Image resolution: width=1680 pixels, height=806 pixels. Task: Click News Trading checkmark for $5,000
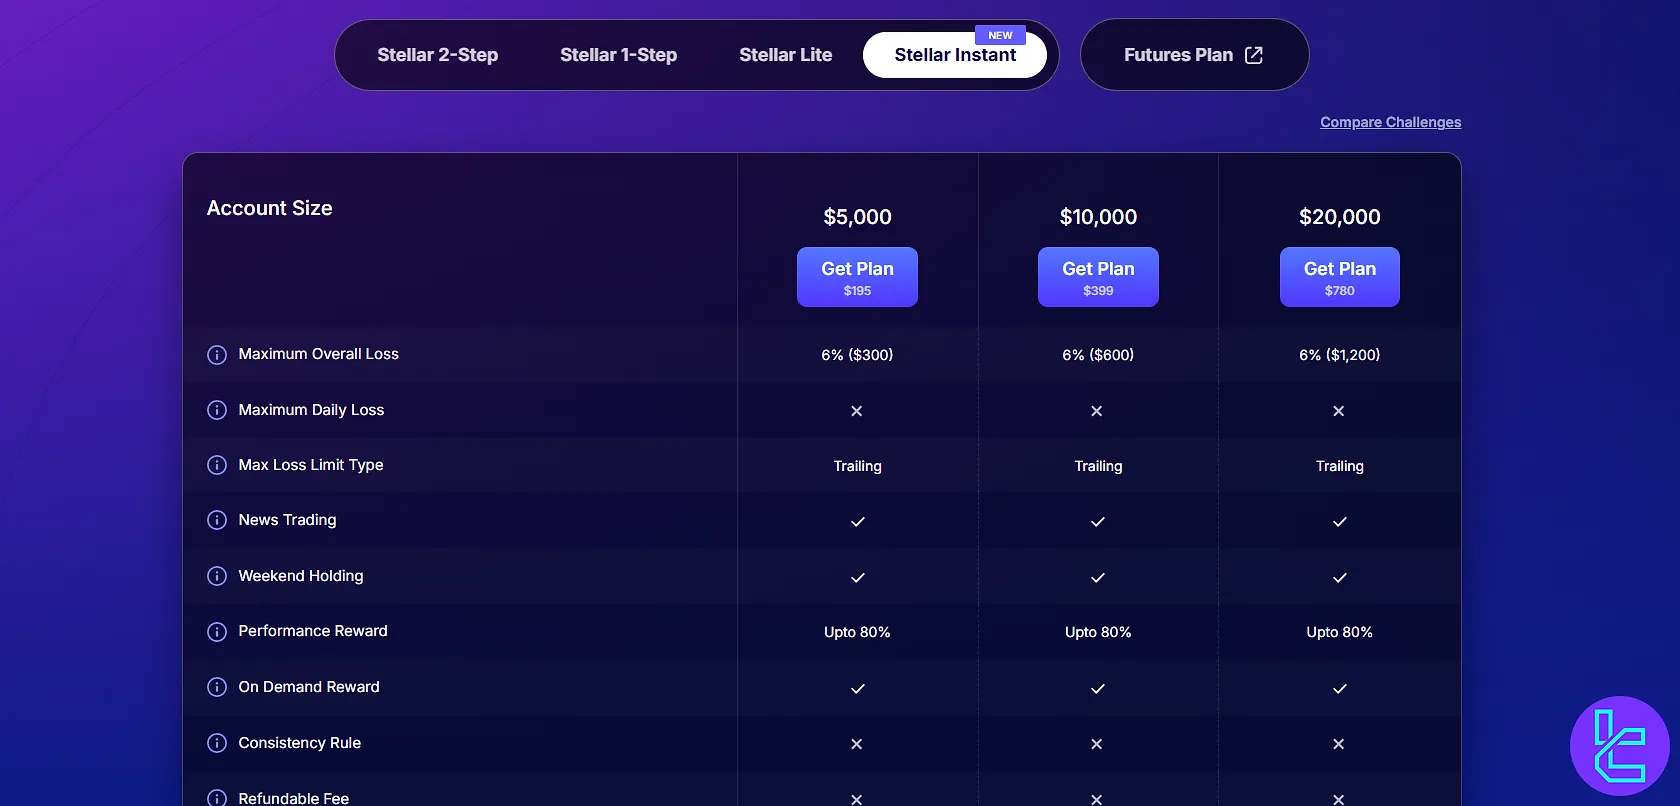click(857, 522)
